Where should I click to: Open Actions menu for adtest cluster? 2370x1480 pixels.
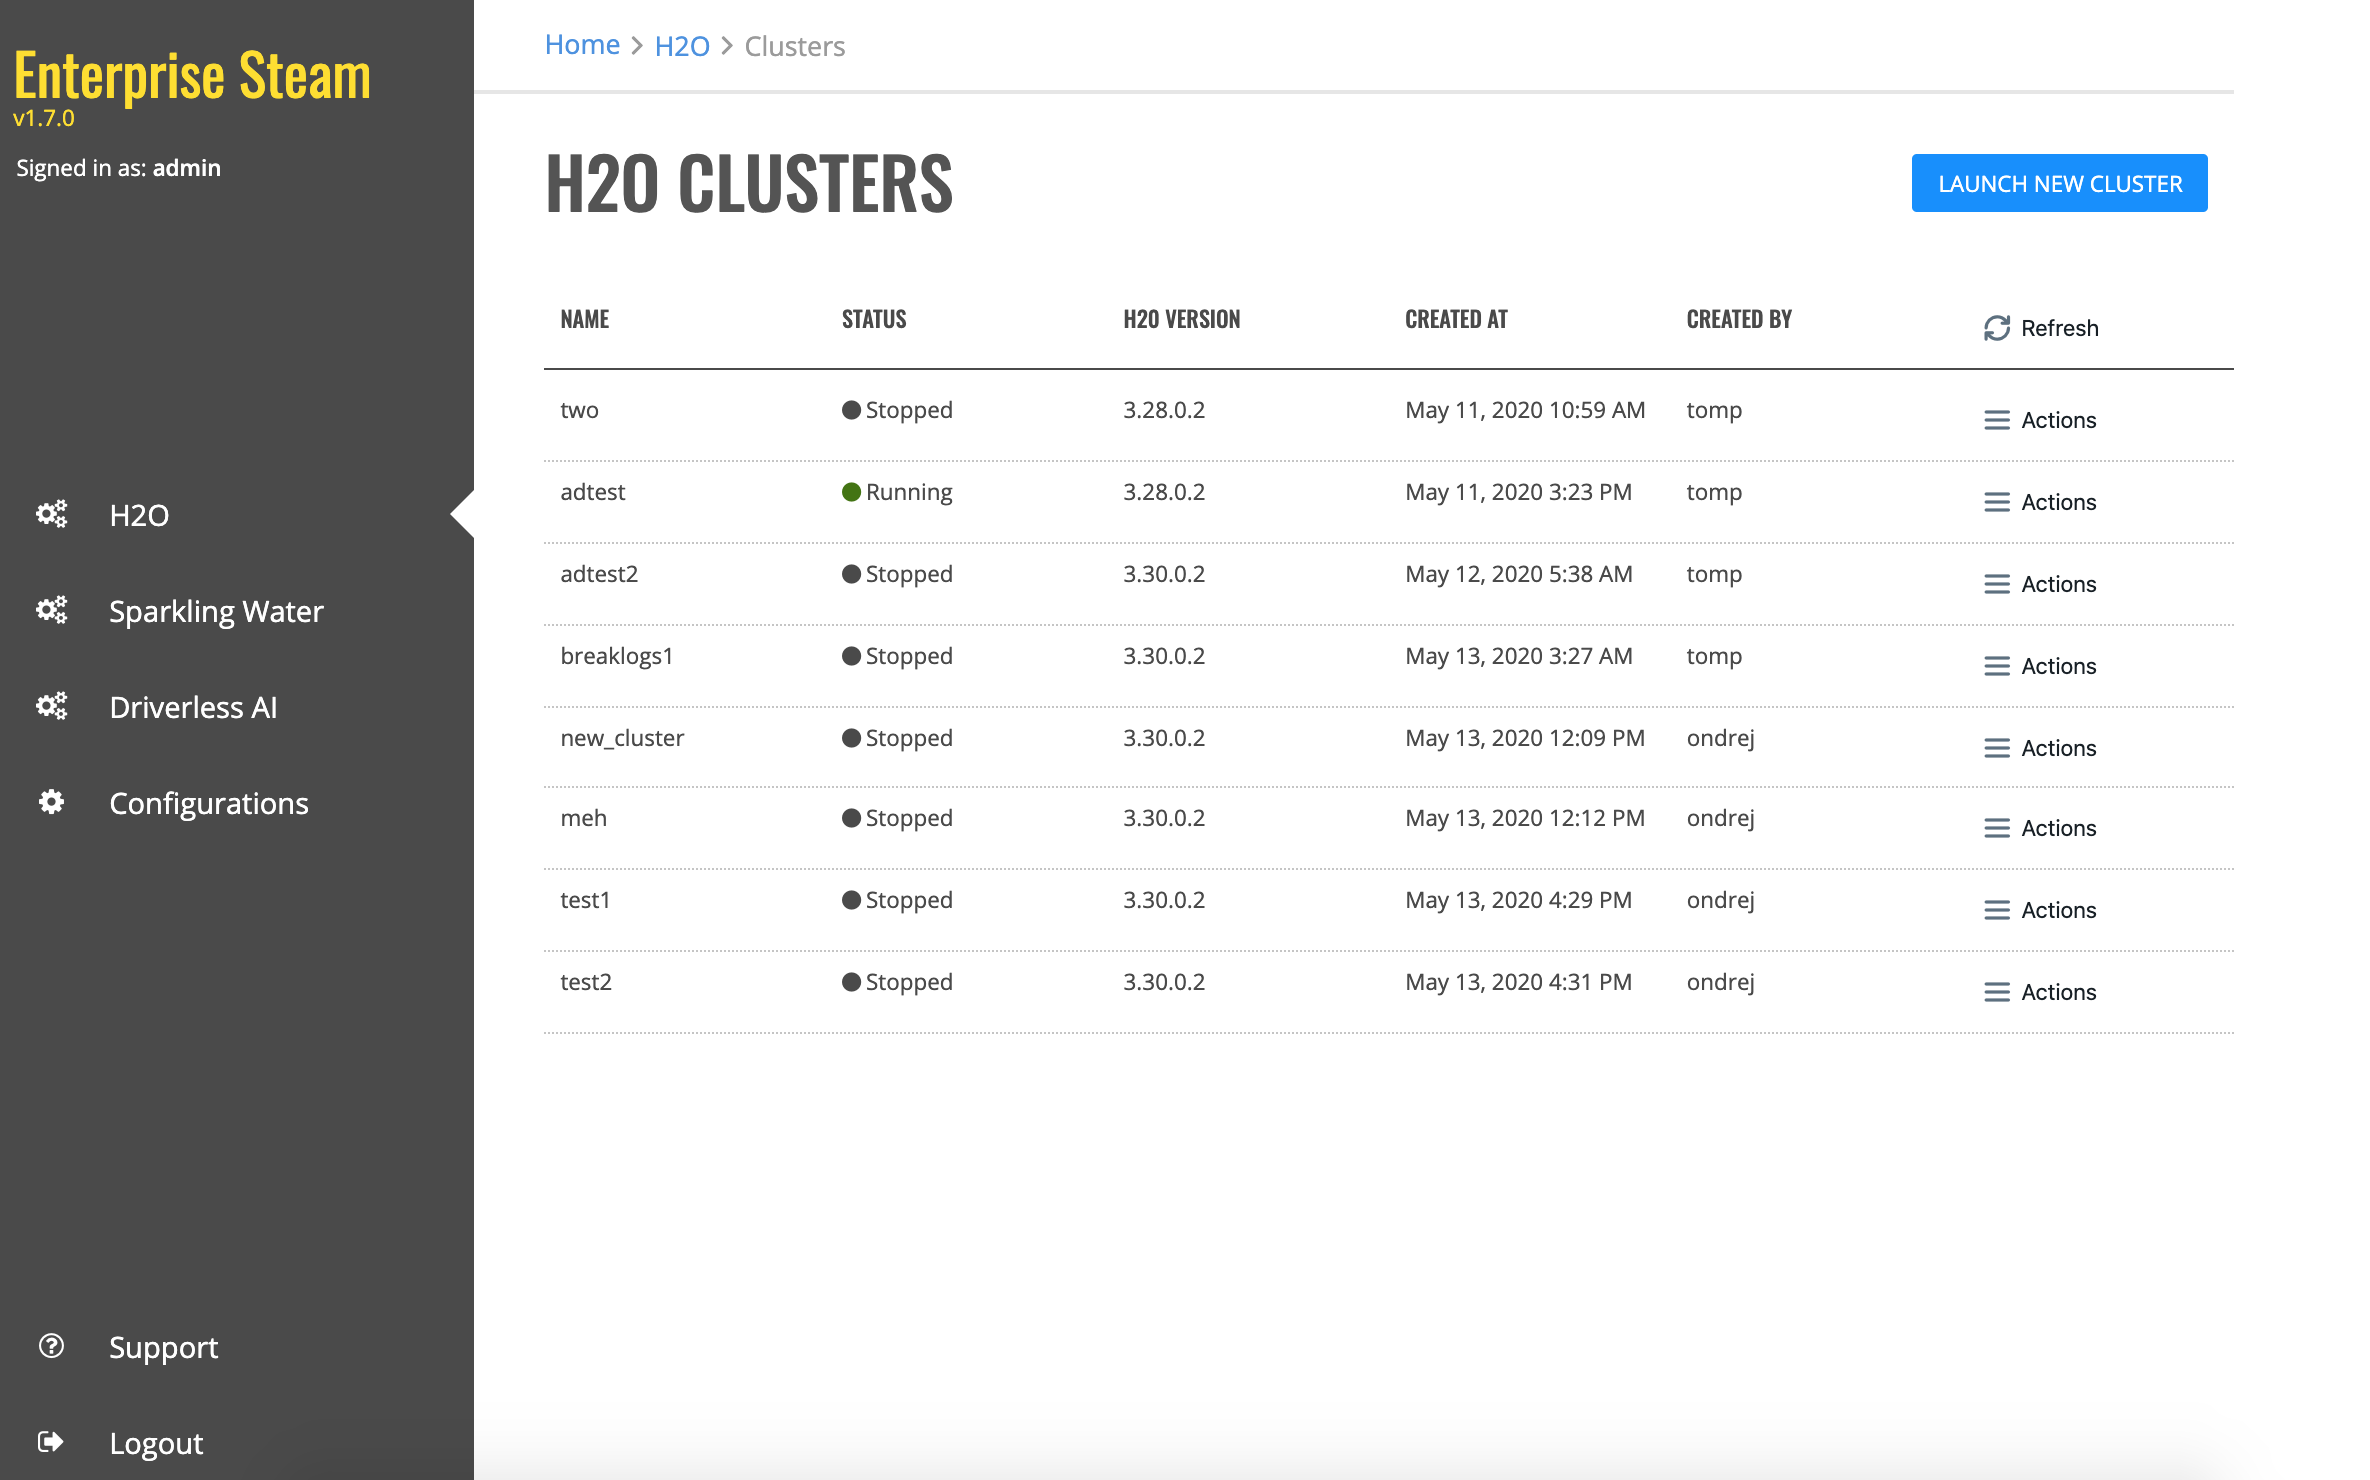tap(2040, 502)
